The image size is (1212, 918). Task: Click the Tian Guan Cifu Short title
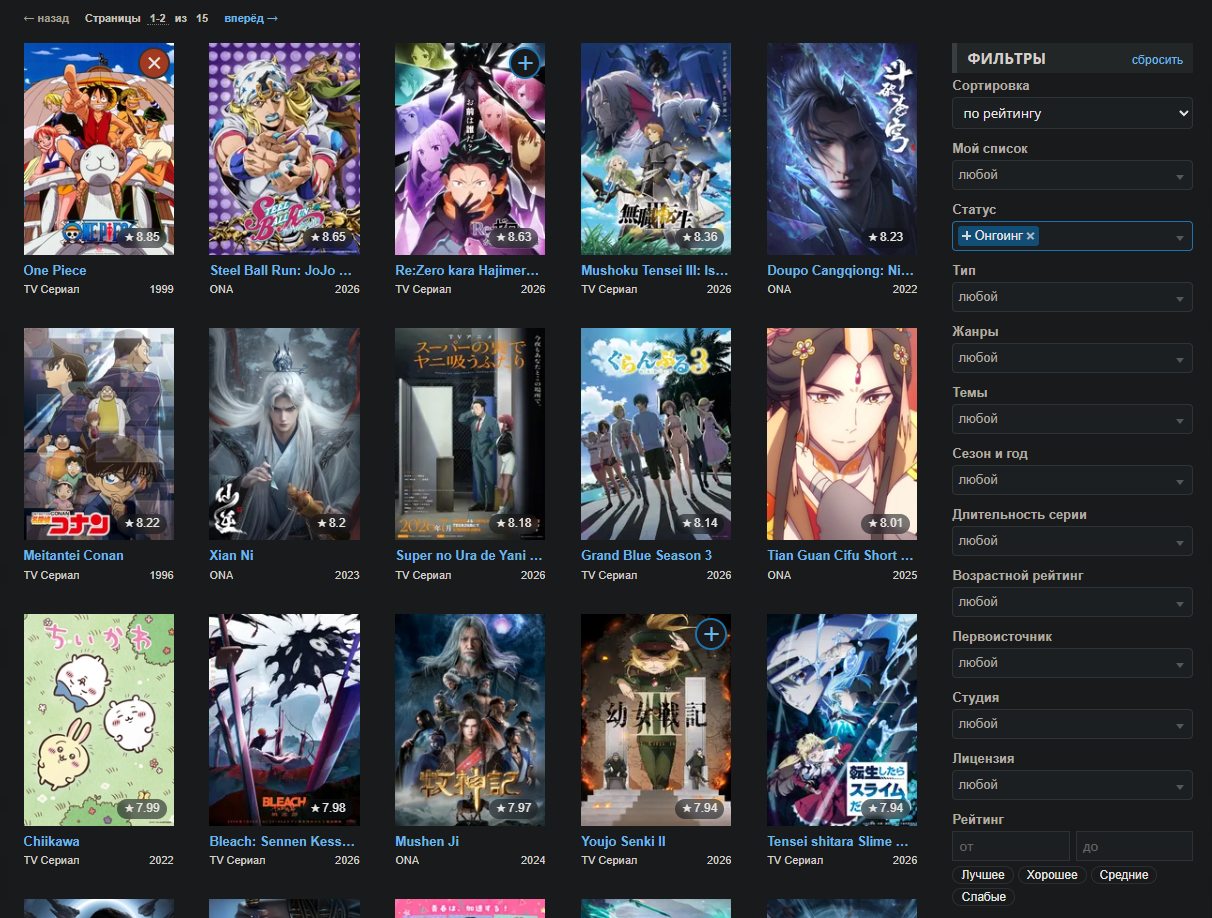click(x=840, y=555)
